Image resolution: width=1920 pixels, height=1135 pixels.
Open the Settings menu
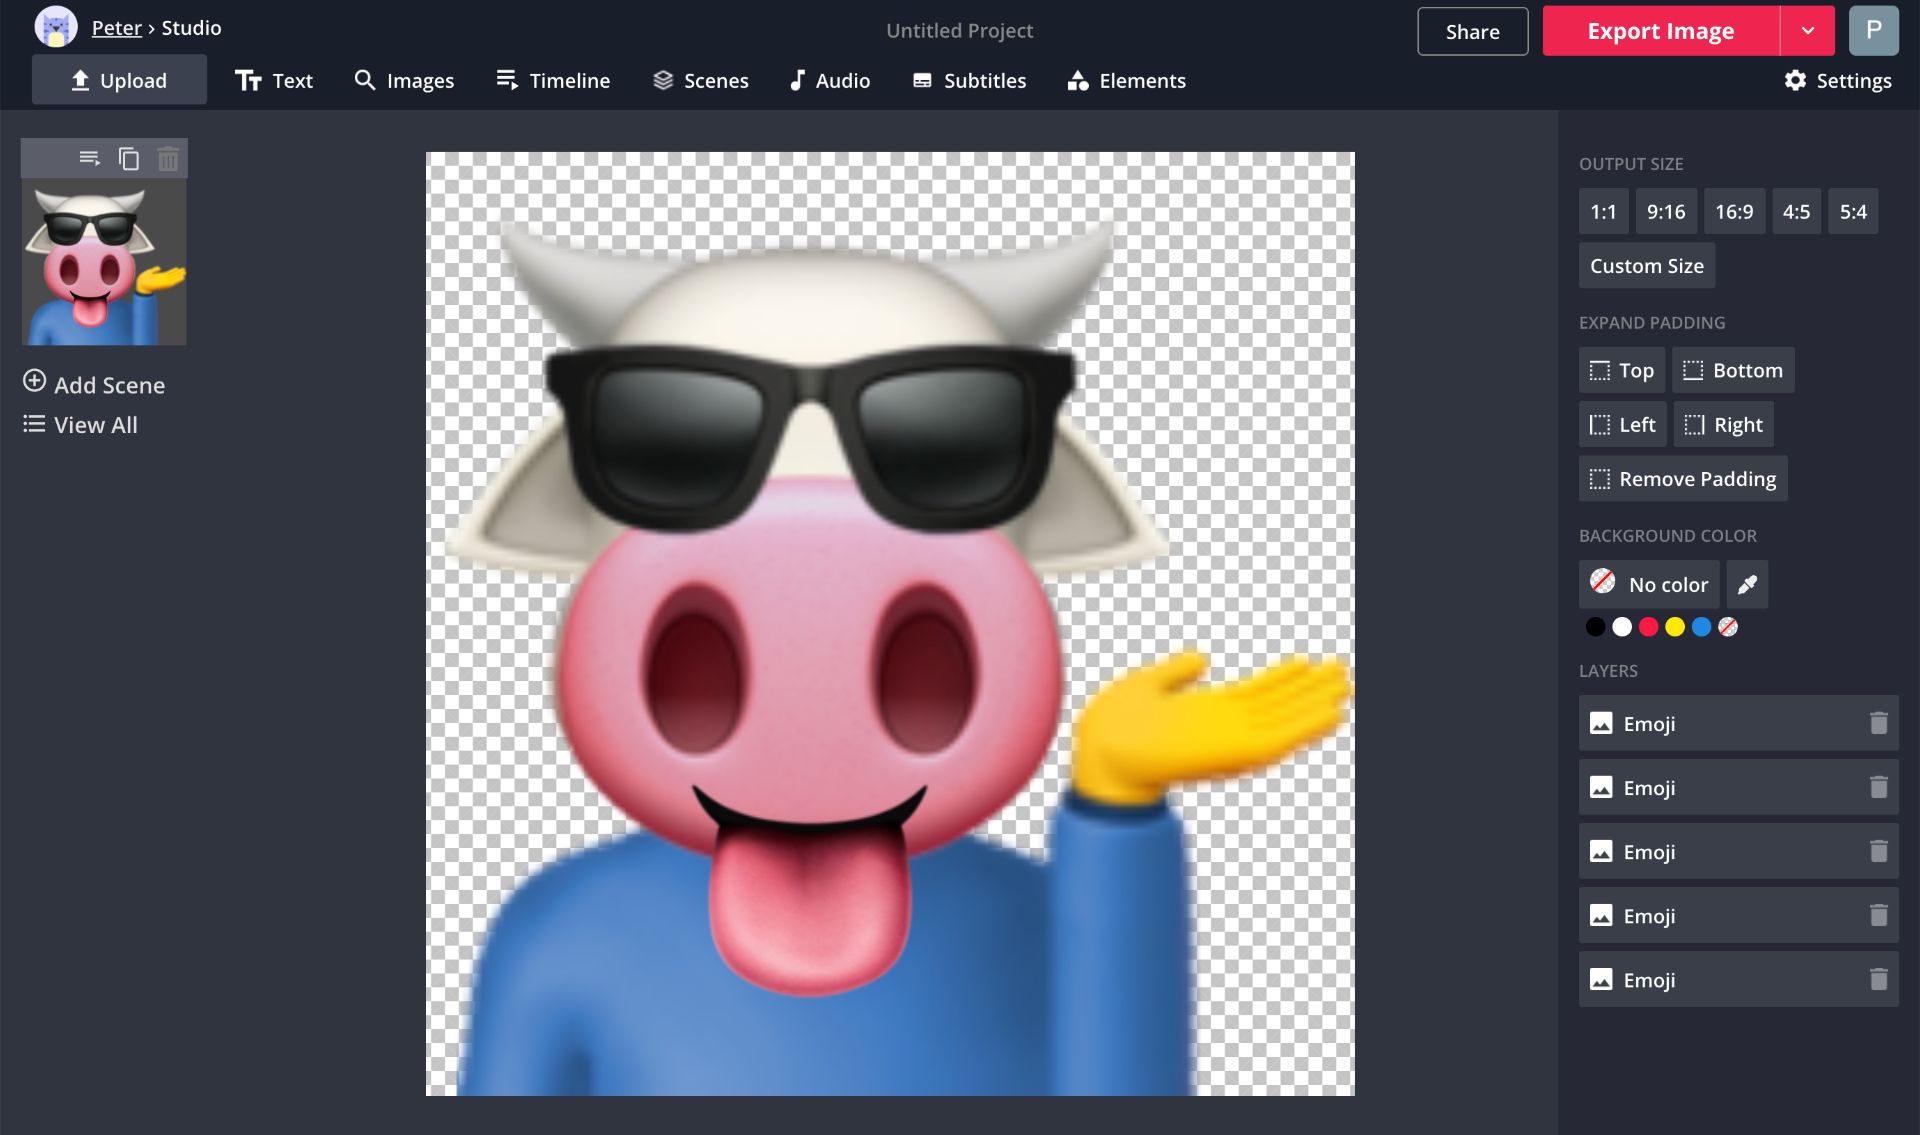click(1838, 80)
